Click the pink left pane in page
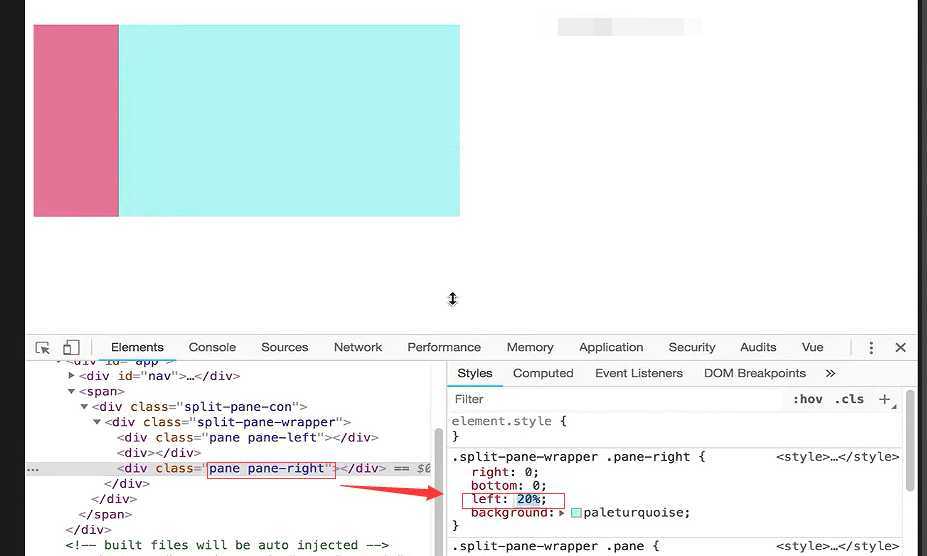927x556 pixels. (76, 121)
